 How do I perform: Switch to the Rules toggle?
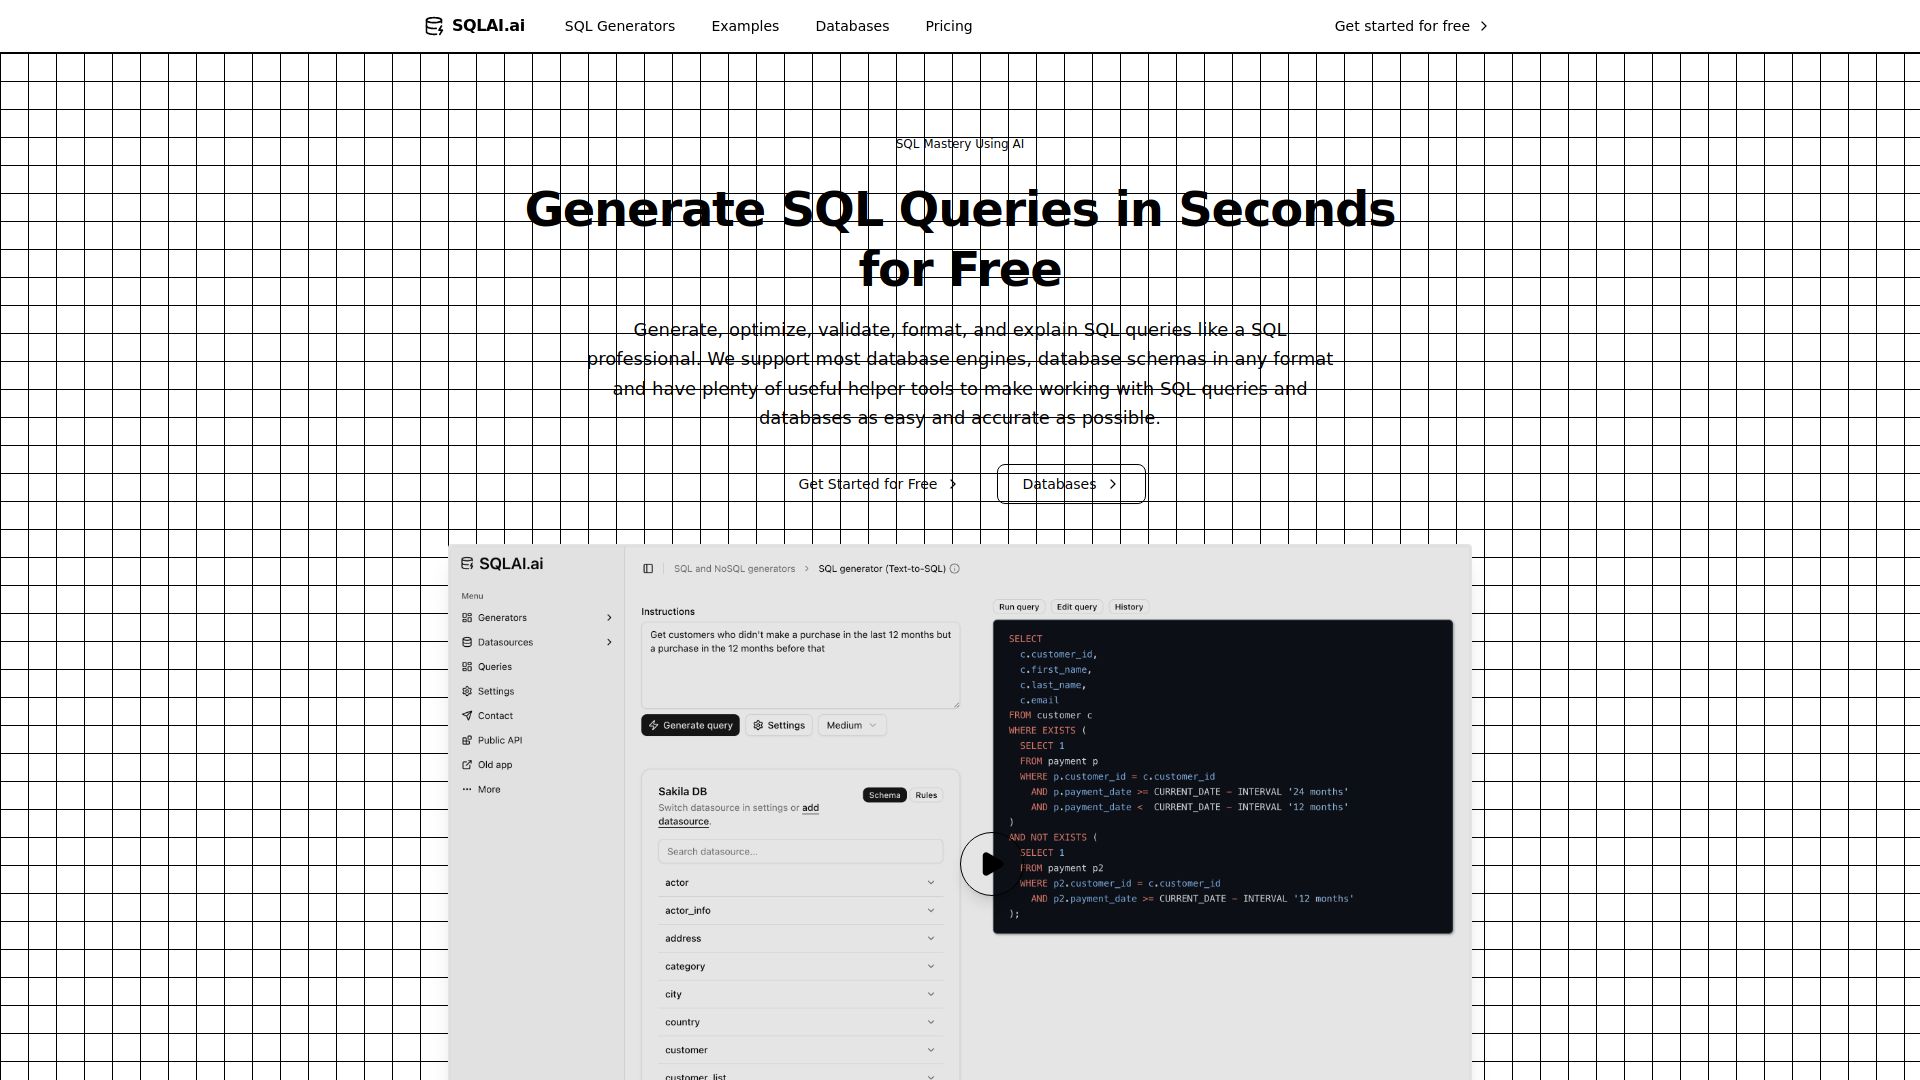tap(926, 796)
